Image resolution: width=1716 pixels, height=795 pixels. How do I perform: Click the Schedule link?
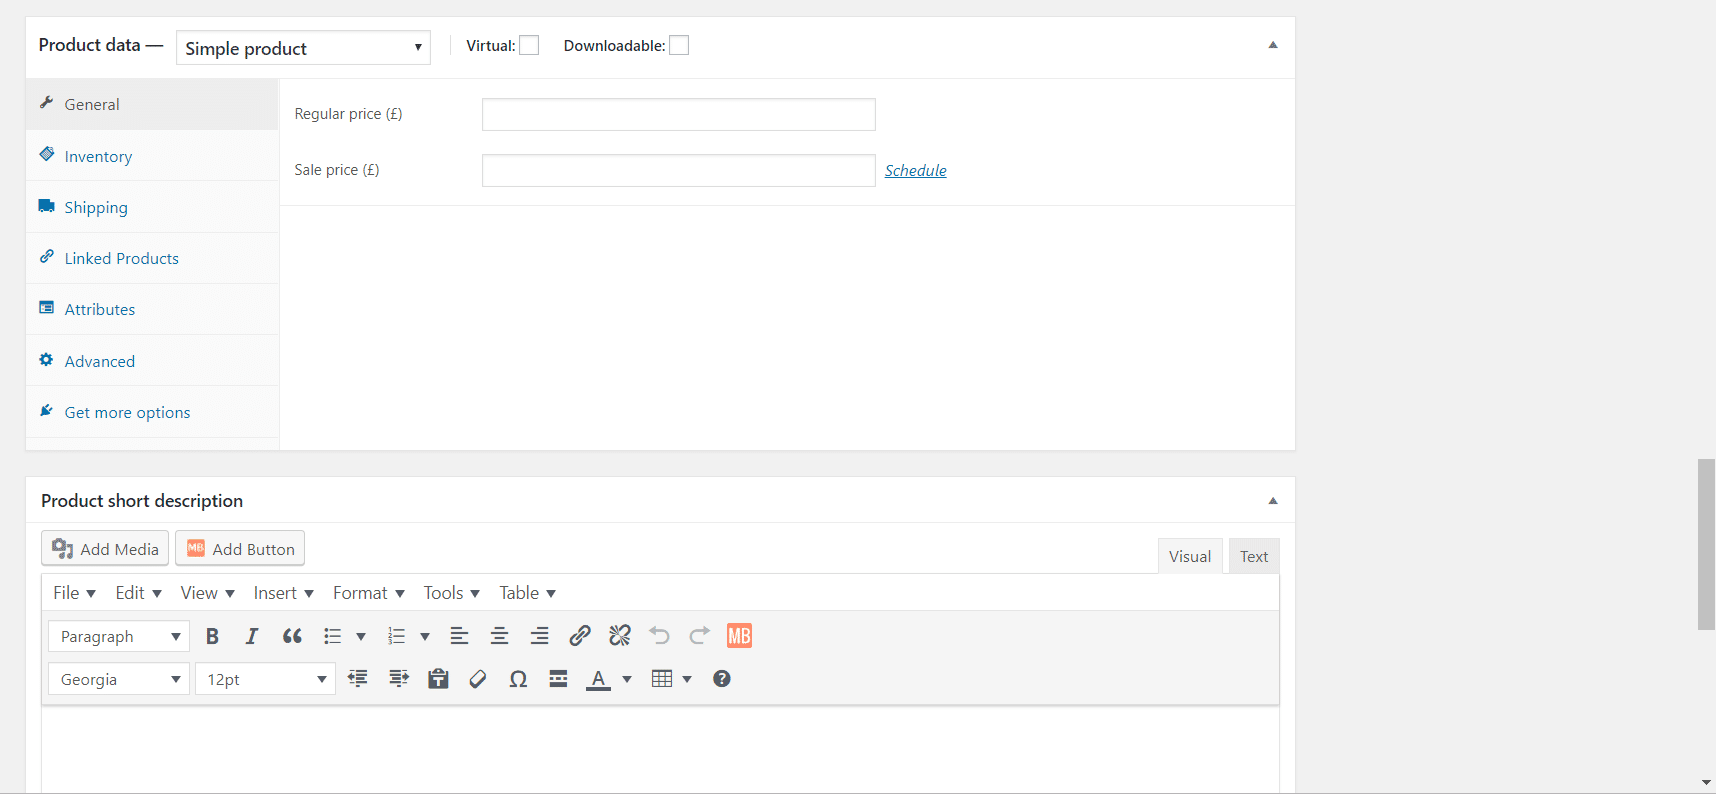tap(915, 171)
